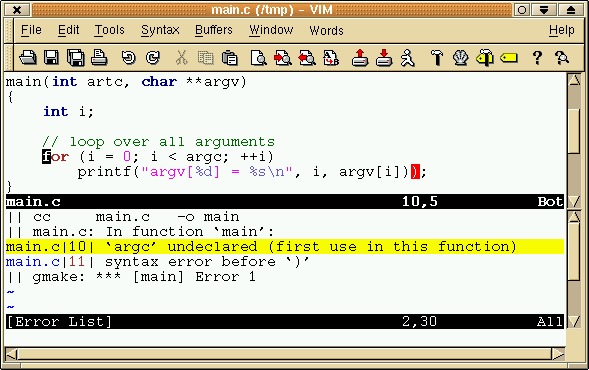
Task: Click the Make hammer icon
Action: [x=436, y=58]
